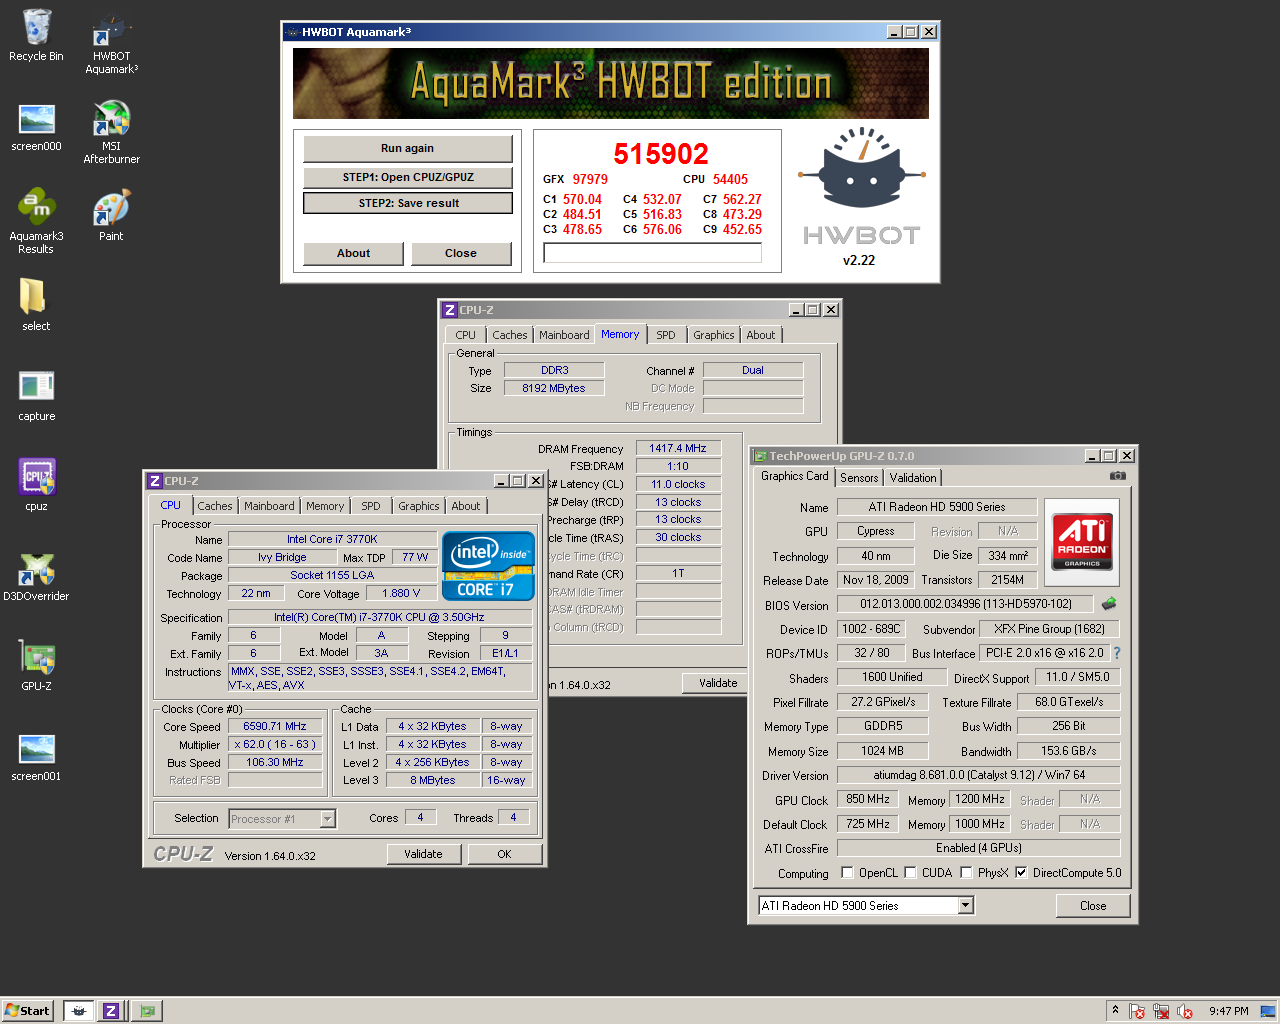Click Run again in Aquamark window
1280x1024 pixels.
pyautogui.click(x=407, y=148)
